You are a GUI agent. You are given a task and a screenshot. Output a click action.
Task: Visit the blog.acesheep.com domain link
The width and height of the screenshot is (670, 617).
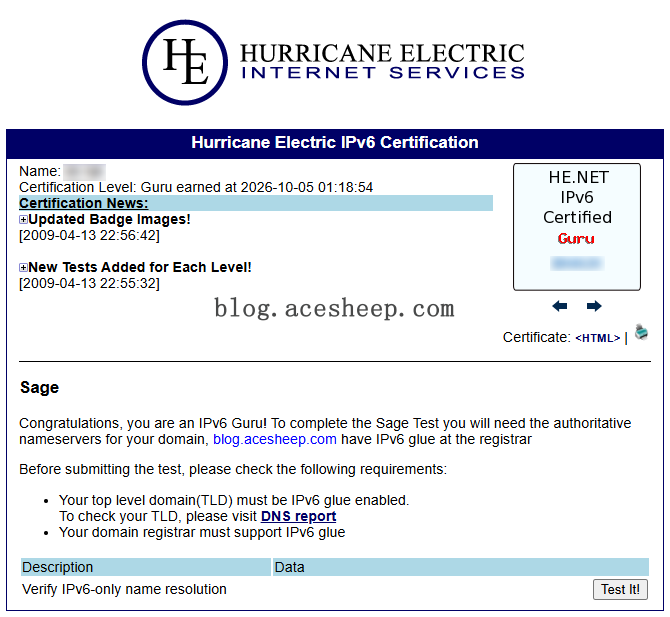pos(275,439)
